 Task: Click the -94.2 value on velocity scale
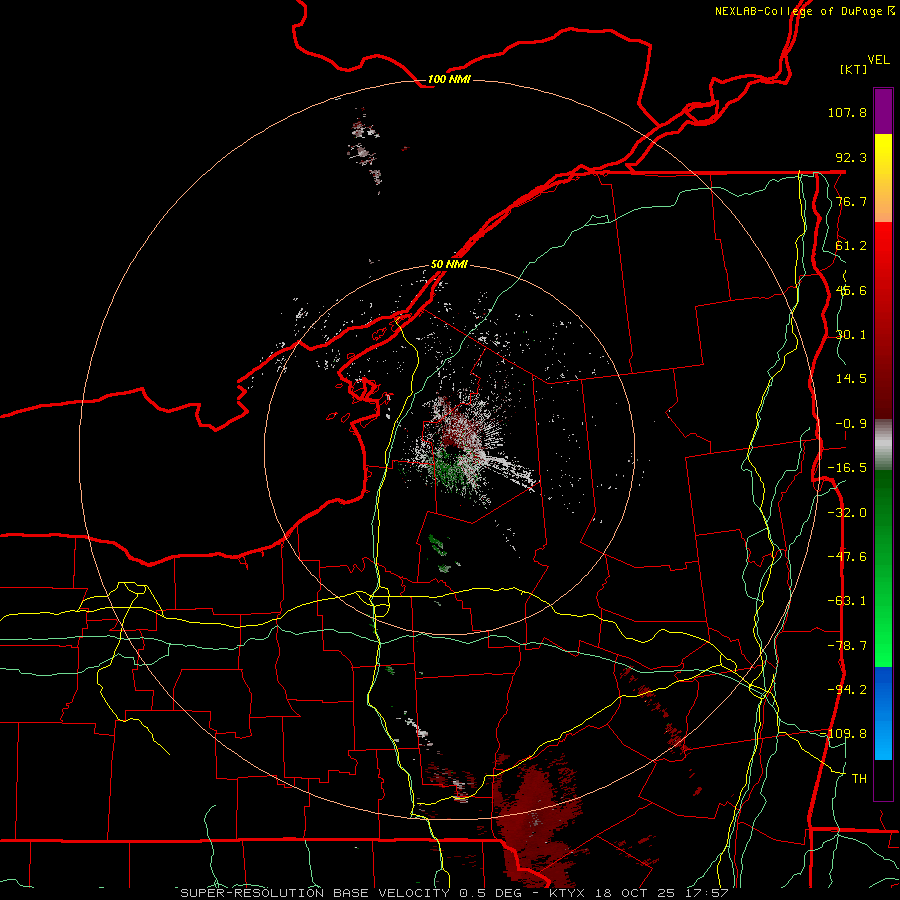[847, 690]
